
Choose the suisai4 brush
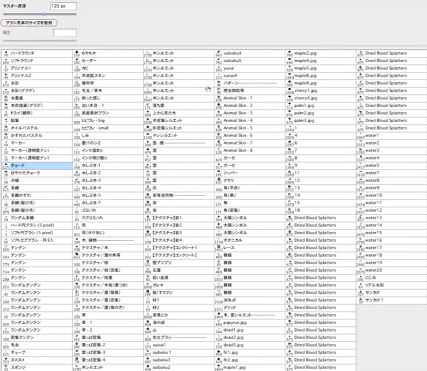point(250,76)
